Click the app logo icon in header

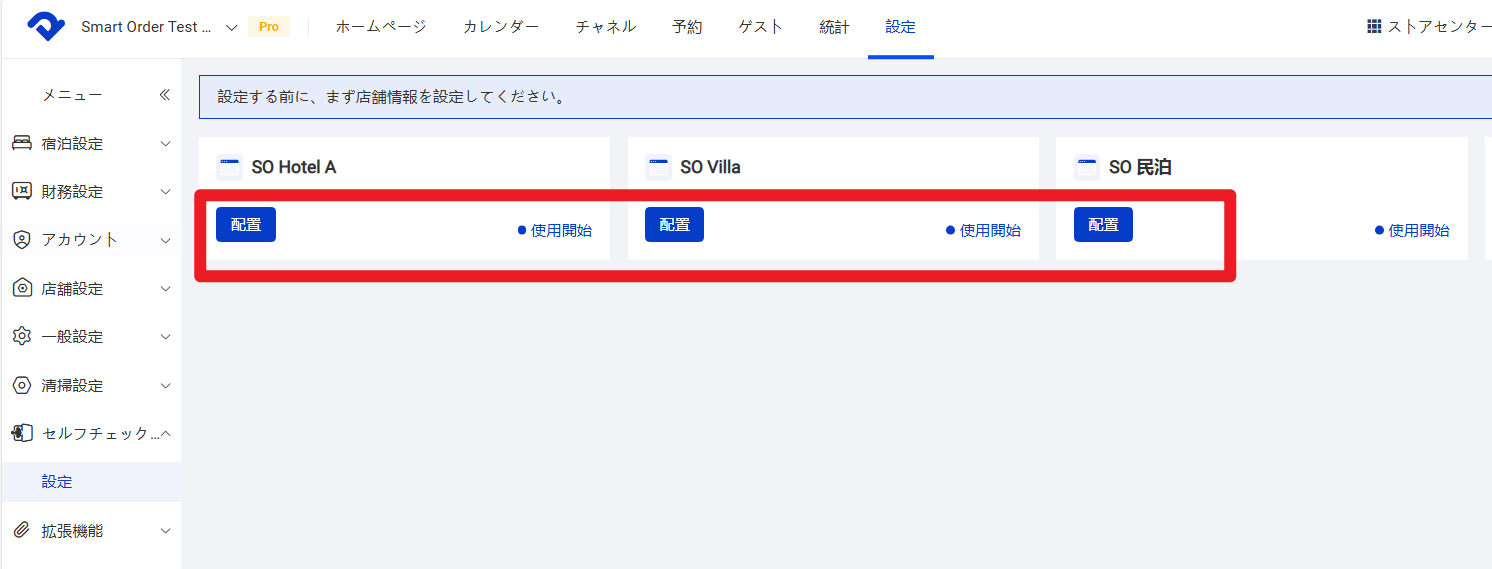click(x=46, y=27)
